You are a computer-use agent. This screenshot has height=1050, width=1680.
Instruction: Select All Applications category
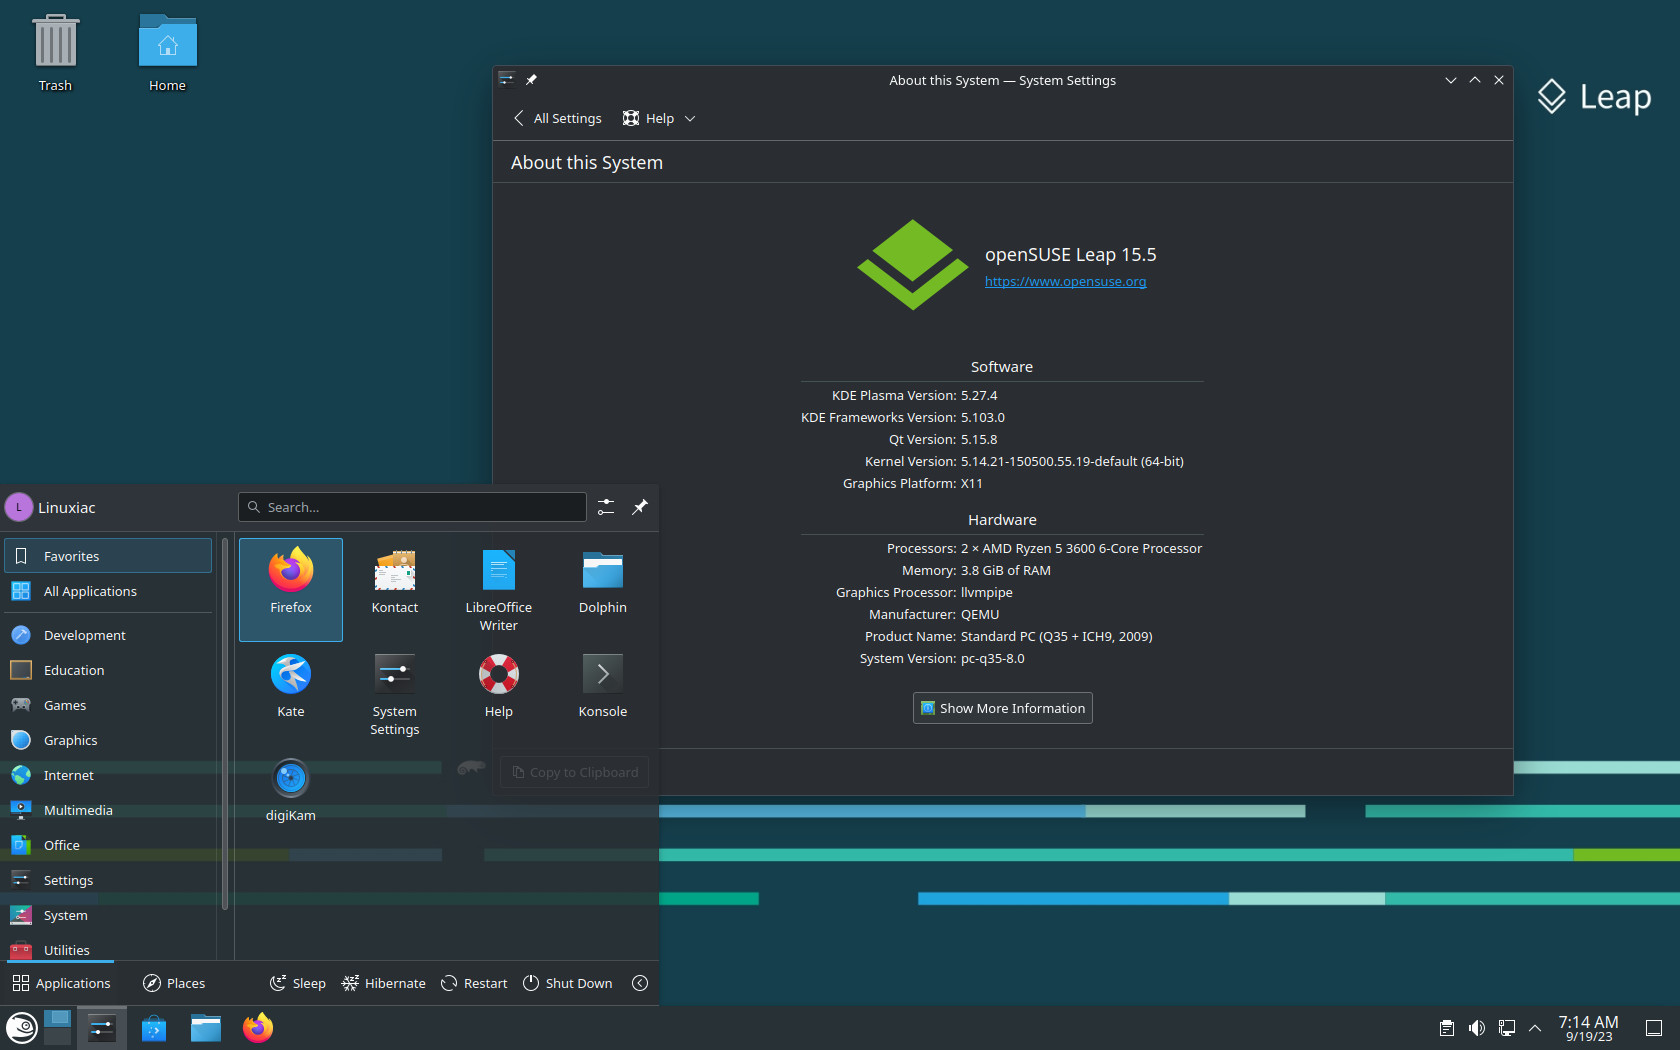point(108,591)
